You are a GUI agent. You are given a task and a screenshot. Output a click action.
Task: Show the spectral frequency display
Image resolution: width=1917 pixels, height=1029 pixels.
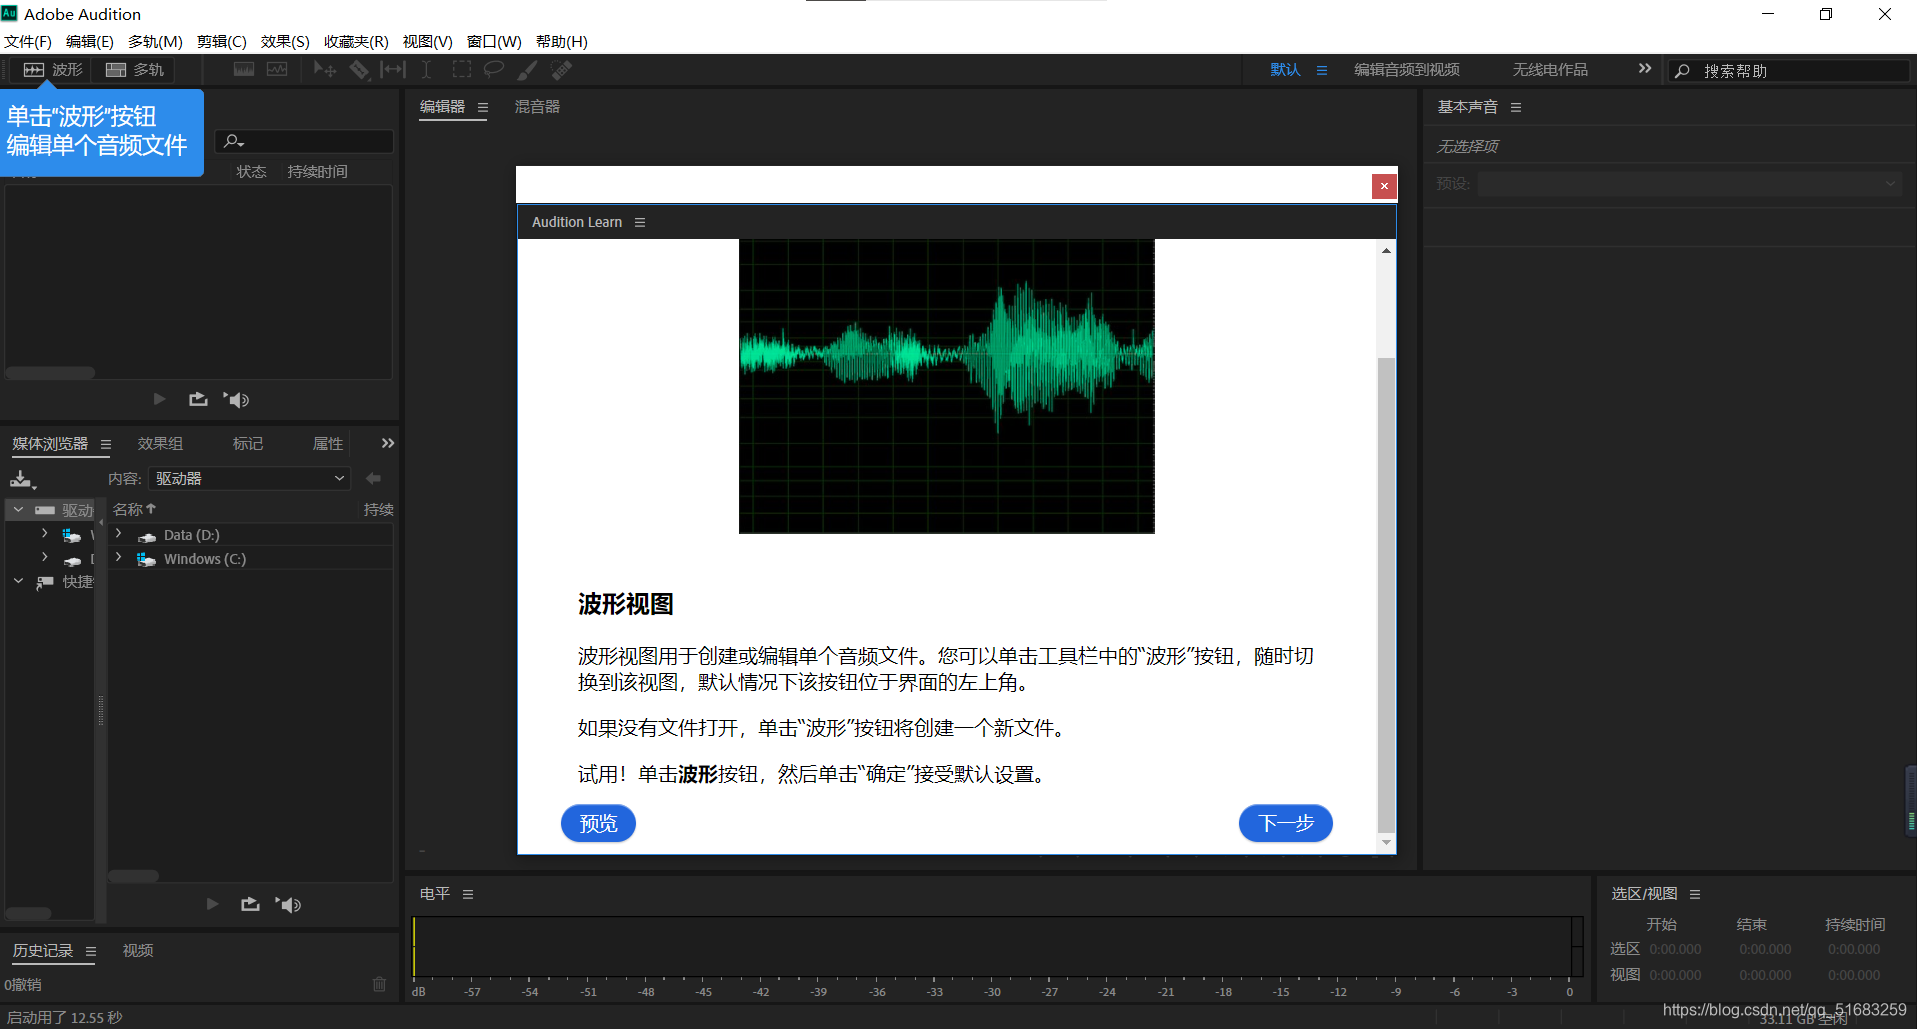click(x=244, y=70)
